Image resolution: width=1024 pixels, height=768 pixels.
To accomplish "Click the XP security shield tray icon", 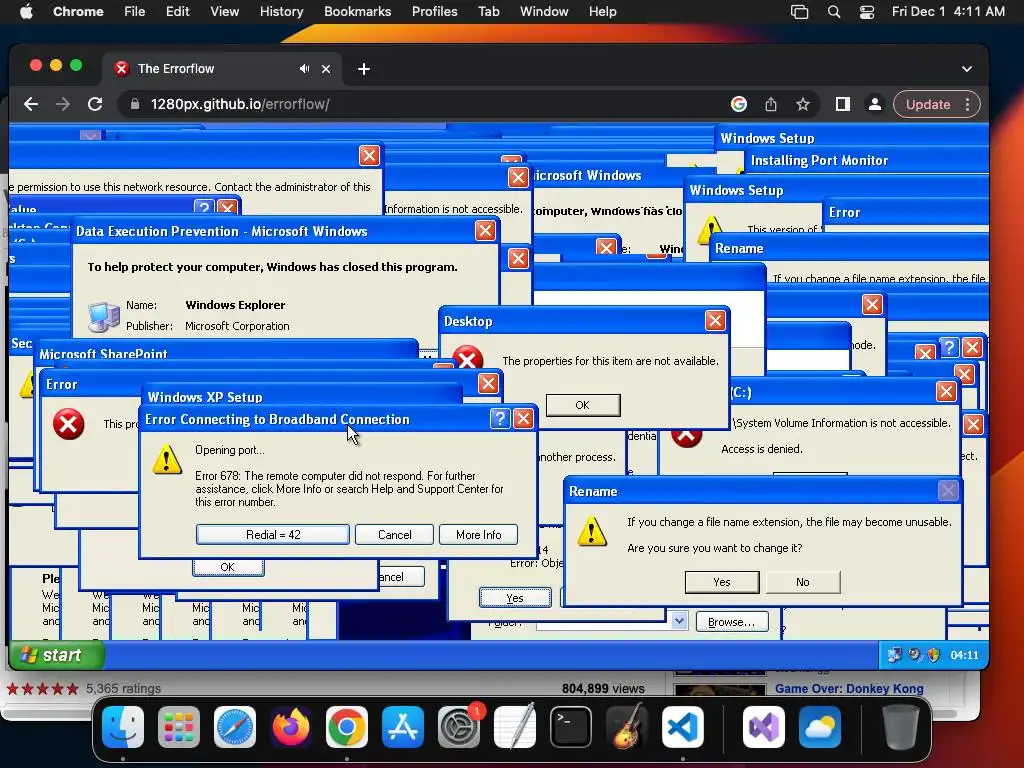I will click(x=934, y=655).
